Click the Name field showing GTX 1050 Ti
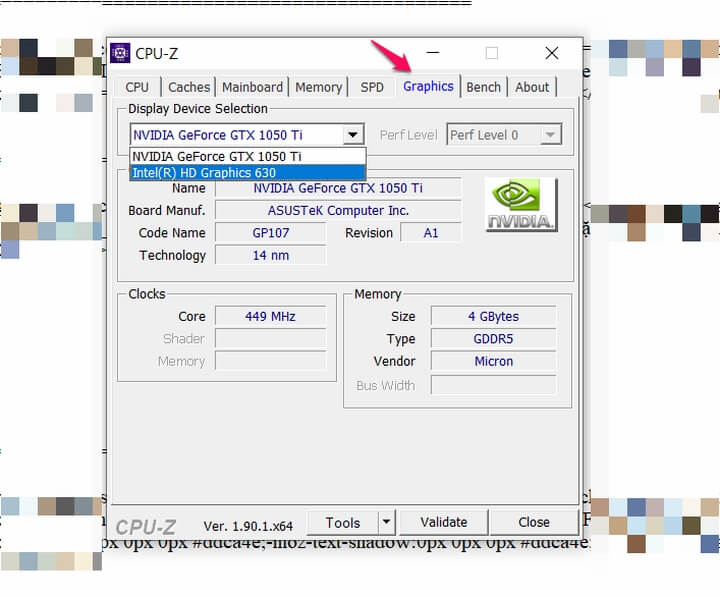 [x=338, y=188]
